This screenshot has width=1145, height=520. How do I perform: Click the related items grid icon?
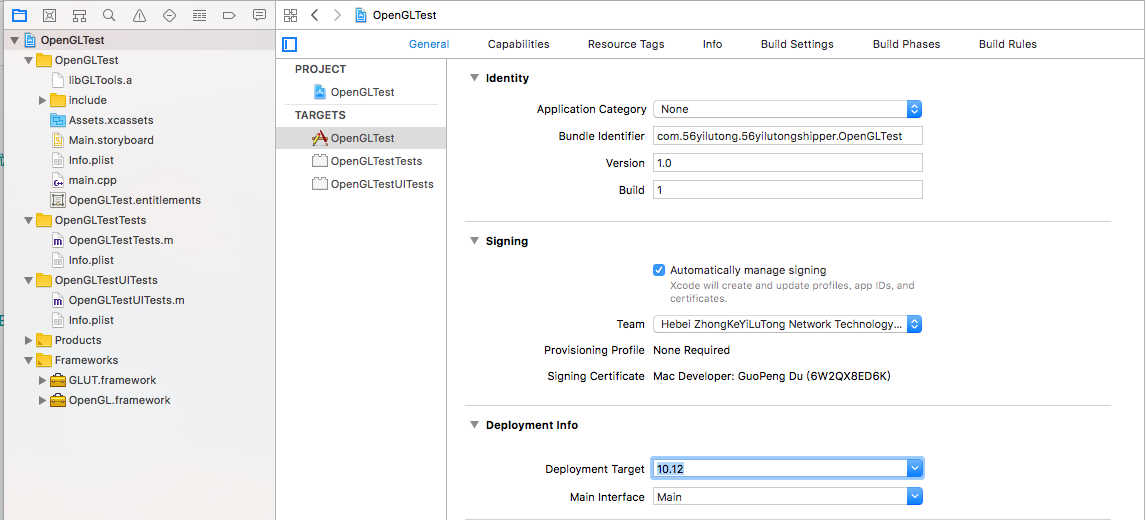(x=290, y=15)
